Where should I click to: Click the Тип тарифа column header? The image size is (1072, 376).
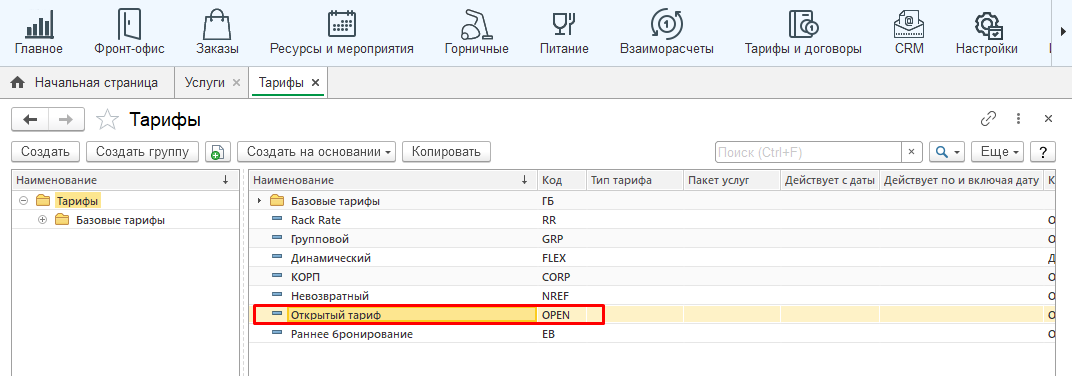pos(634,180)
